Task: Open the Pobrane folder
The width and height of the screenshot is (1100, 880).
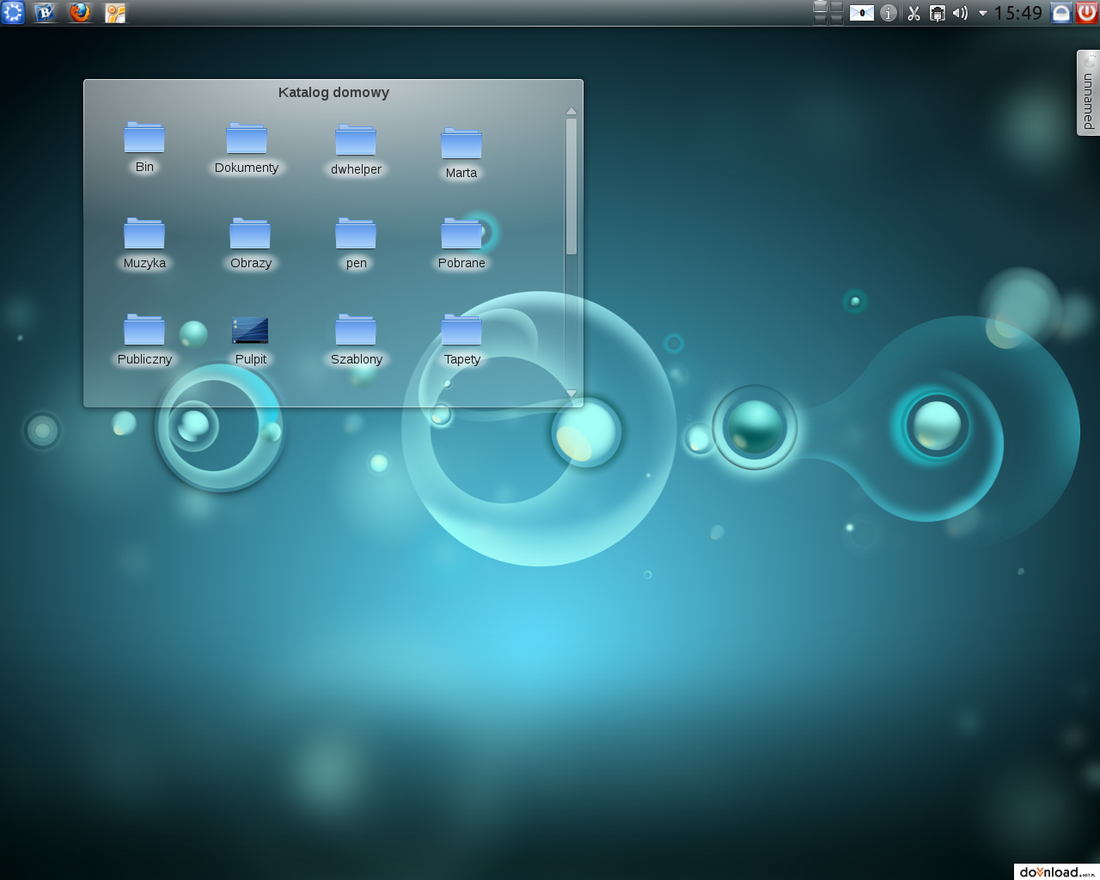Action: point(462,244)
